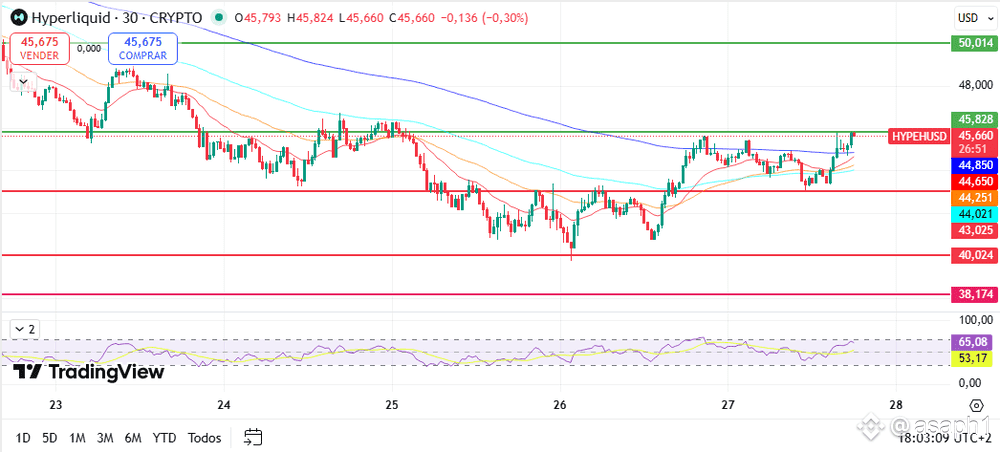Click the blue COMPRAR buy button
The height and width of the screenshot is (452, 1000).
pyautogui.click(x=143, y=48)
